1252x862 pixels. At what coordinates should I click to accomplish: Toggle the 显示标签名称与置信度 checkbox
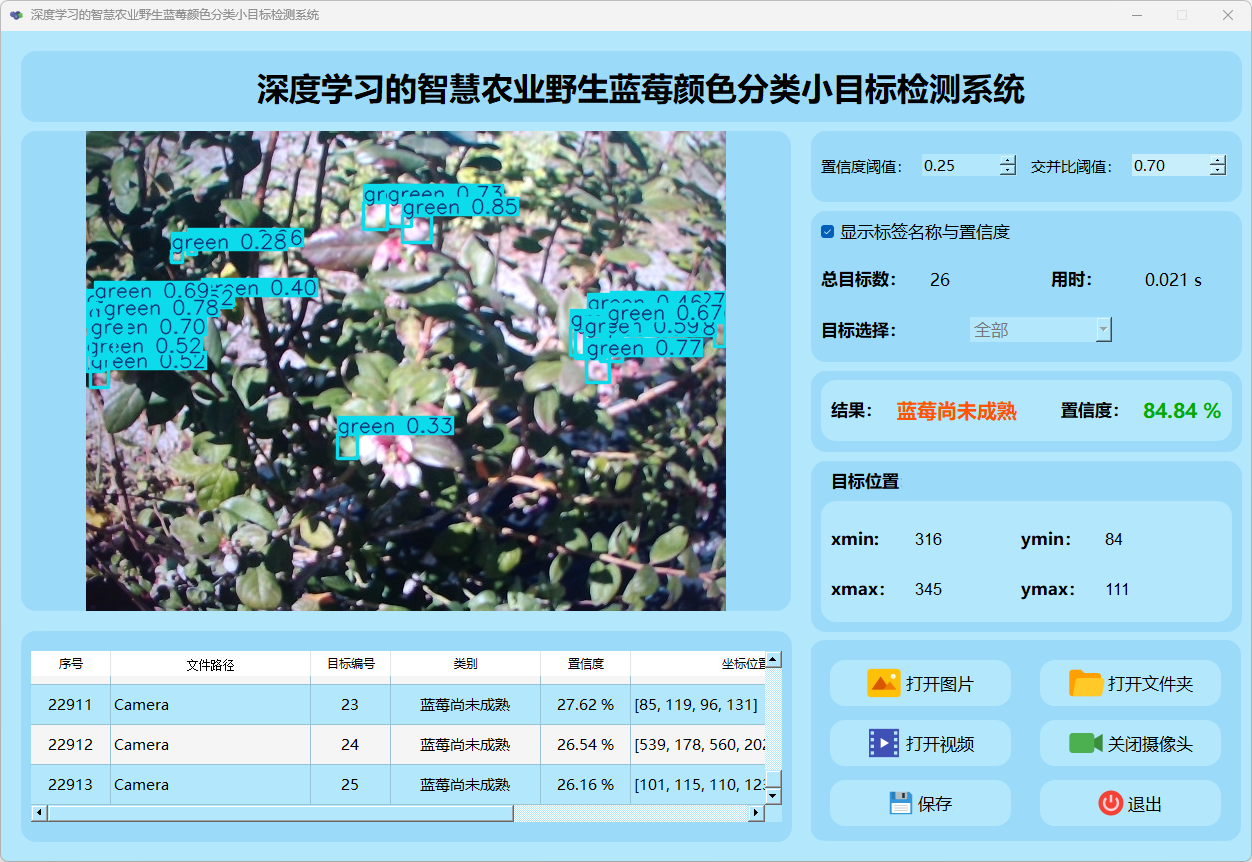click(x=828, y=232)
